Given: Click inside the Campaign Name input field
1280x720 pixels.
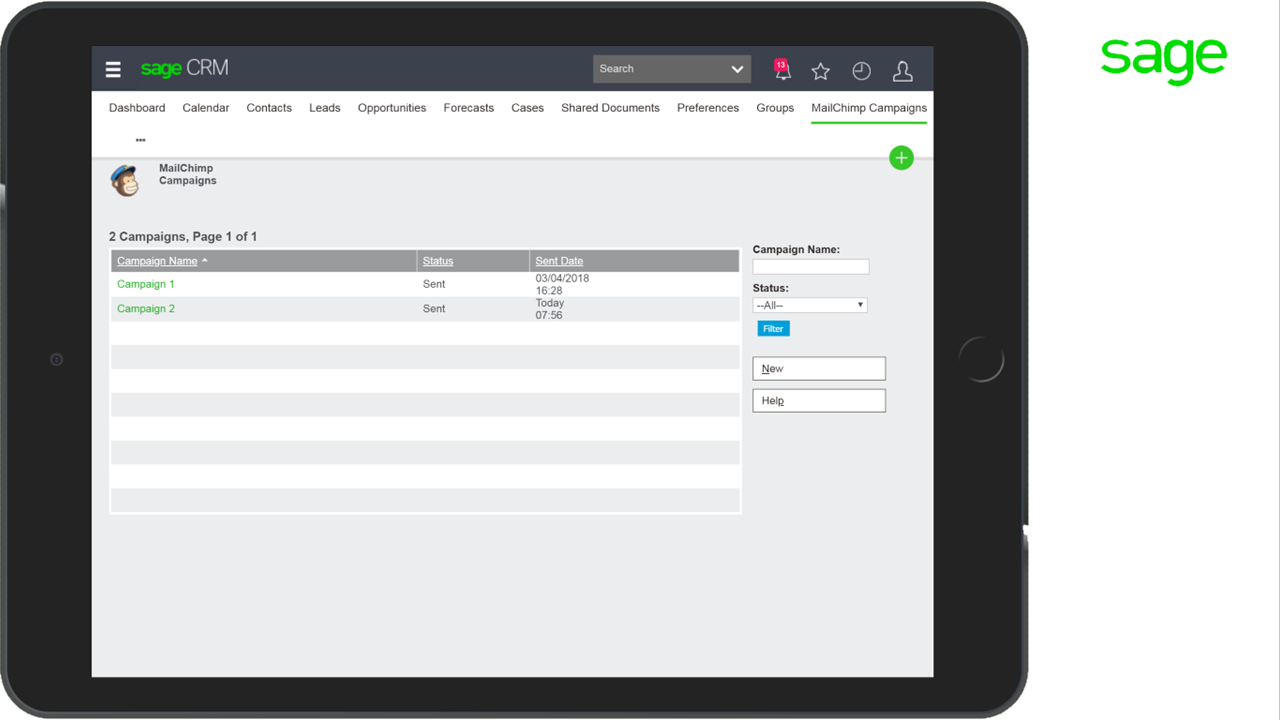Looking at the screenshot, I should coord(810,266).
